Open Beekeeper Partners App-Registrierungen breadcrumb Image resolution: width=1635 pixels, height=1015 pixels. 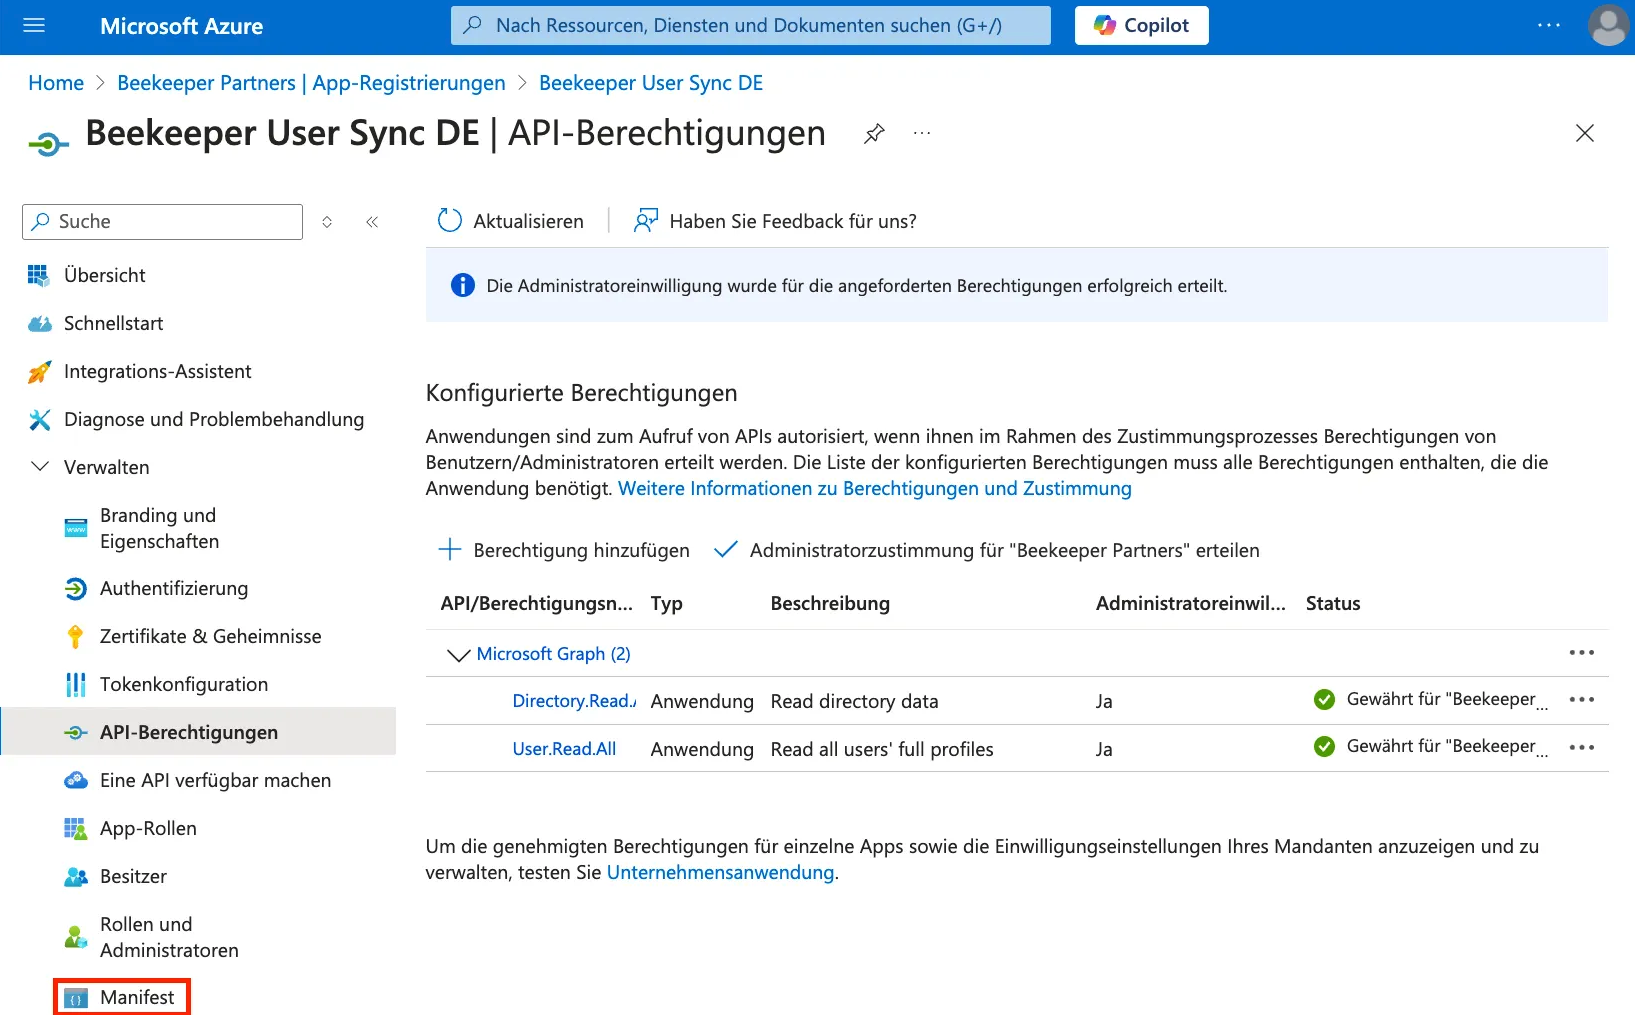[311, 83]
